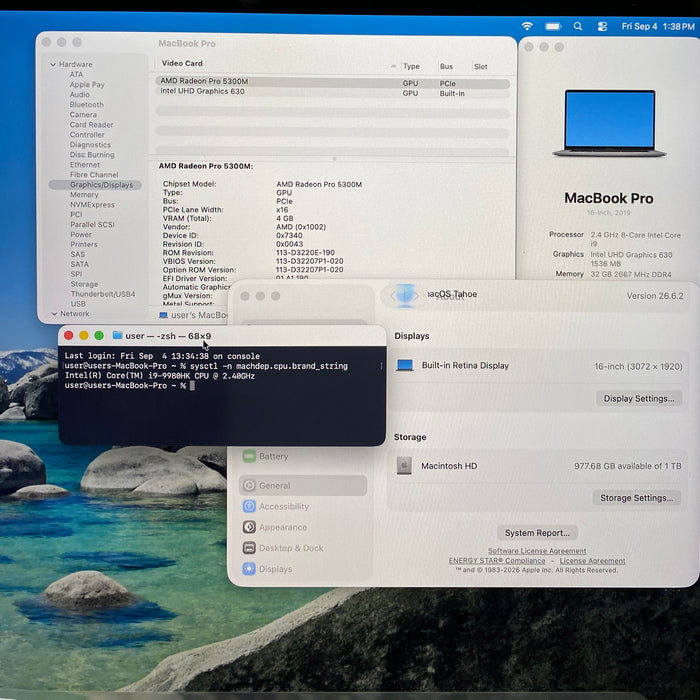Click the Macintosh HD drive icon
Image resolution: width=700 pixels, height=700 pixels.
click(x=404, y=466)
